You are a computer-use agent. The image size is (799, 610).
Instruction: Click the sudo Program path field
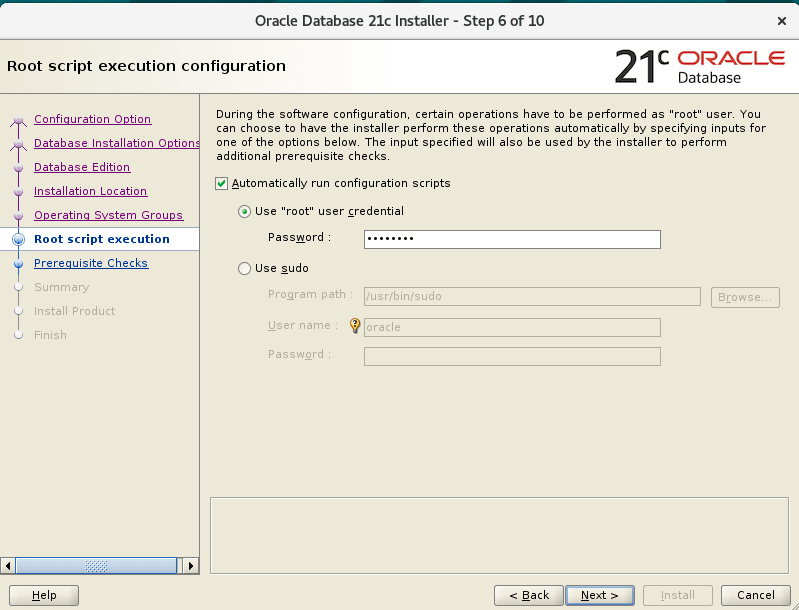(532, 296)
